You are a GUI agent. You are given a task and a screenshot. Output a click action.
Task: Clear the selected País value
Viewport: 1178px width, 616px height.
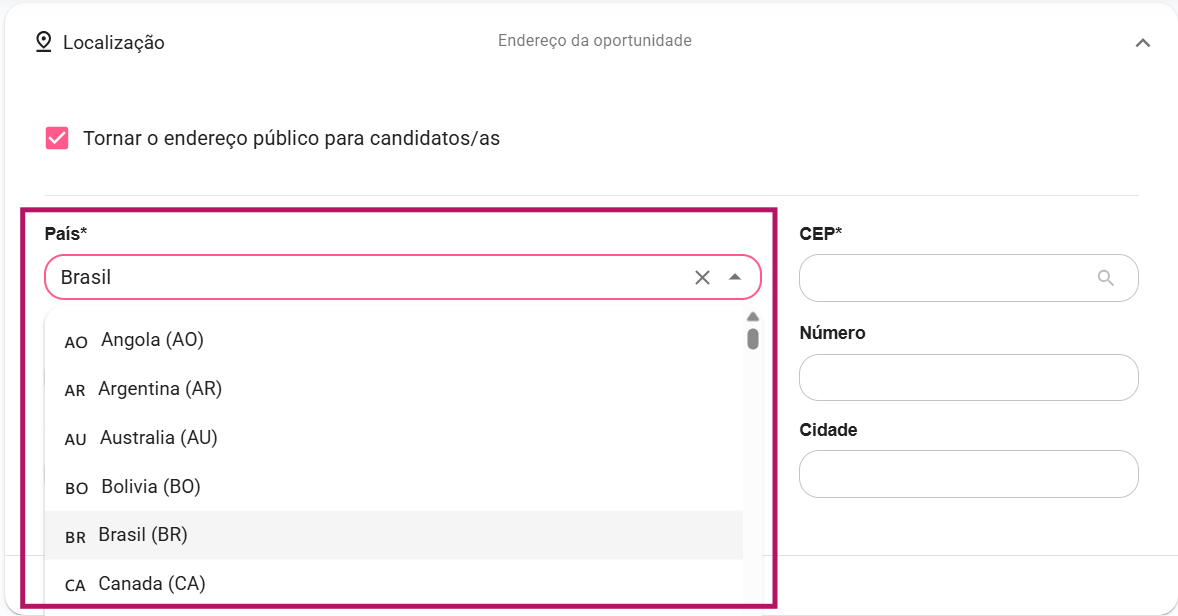(702, 278)
